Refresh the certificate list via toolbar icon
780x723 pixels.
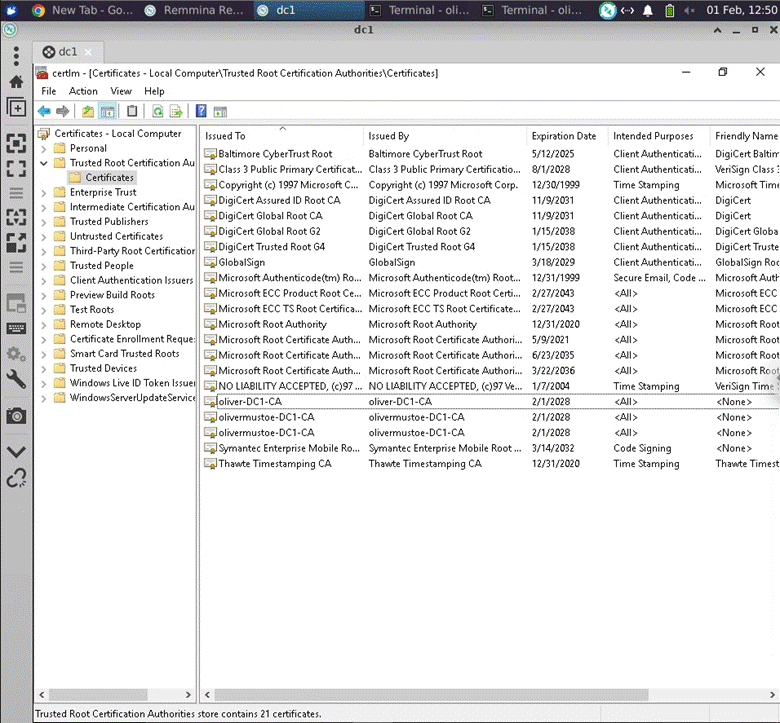pos(158,111)
